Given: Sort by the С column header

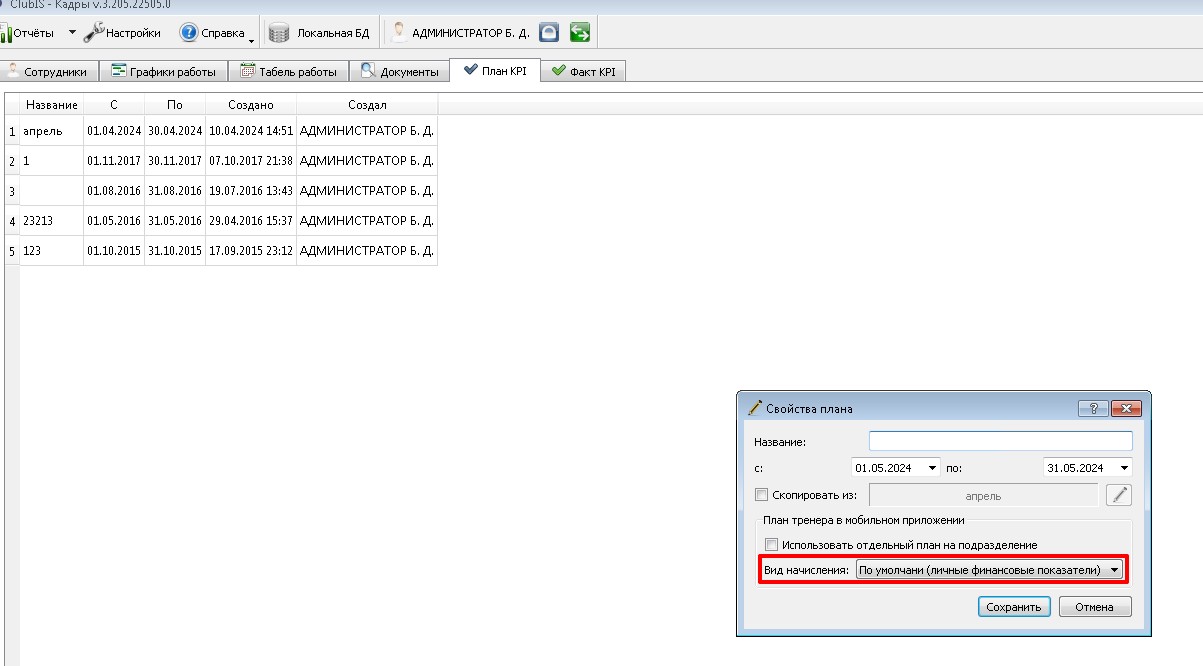Looking at the screenshot, I should tap(114, 105).
